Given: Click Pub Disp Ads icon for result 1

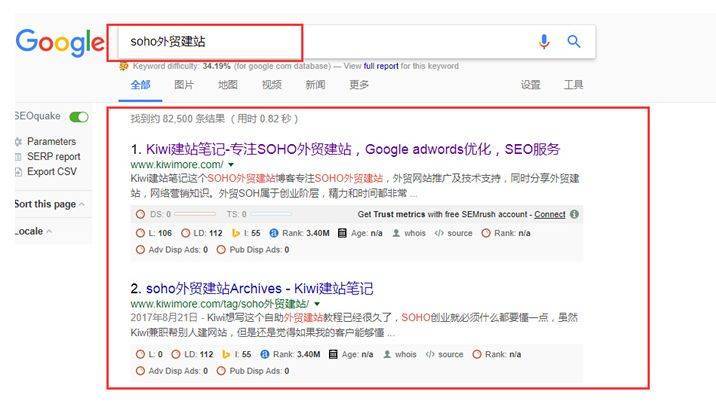Looking at the screenshot, I should pyautogui.click(x=221, y=250).
